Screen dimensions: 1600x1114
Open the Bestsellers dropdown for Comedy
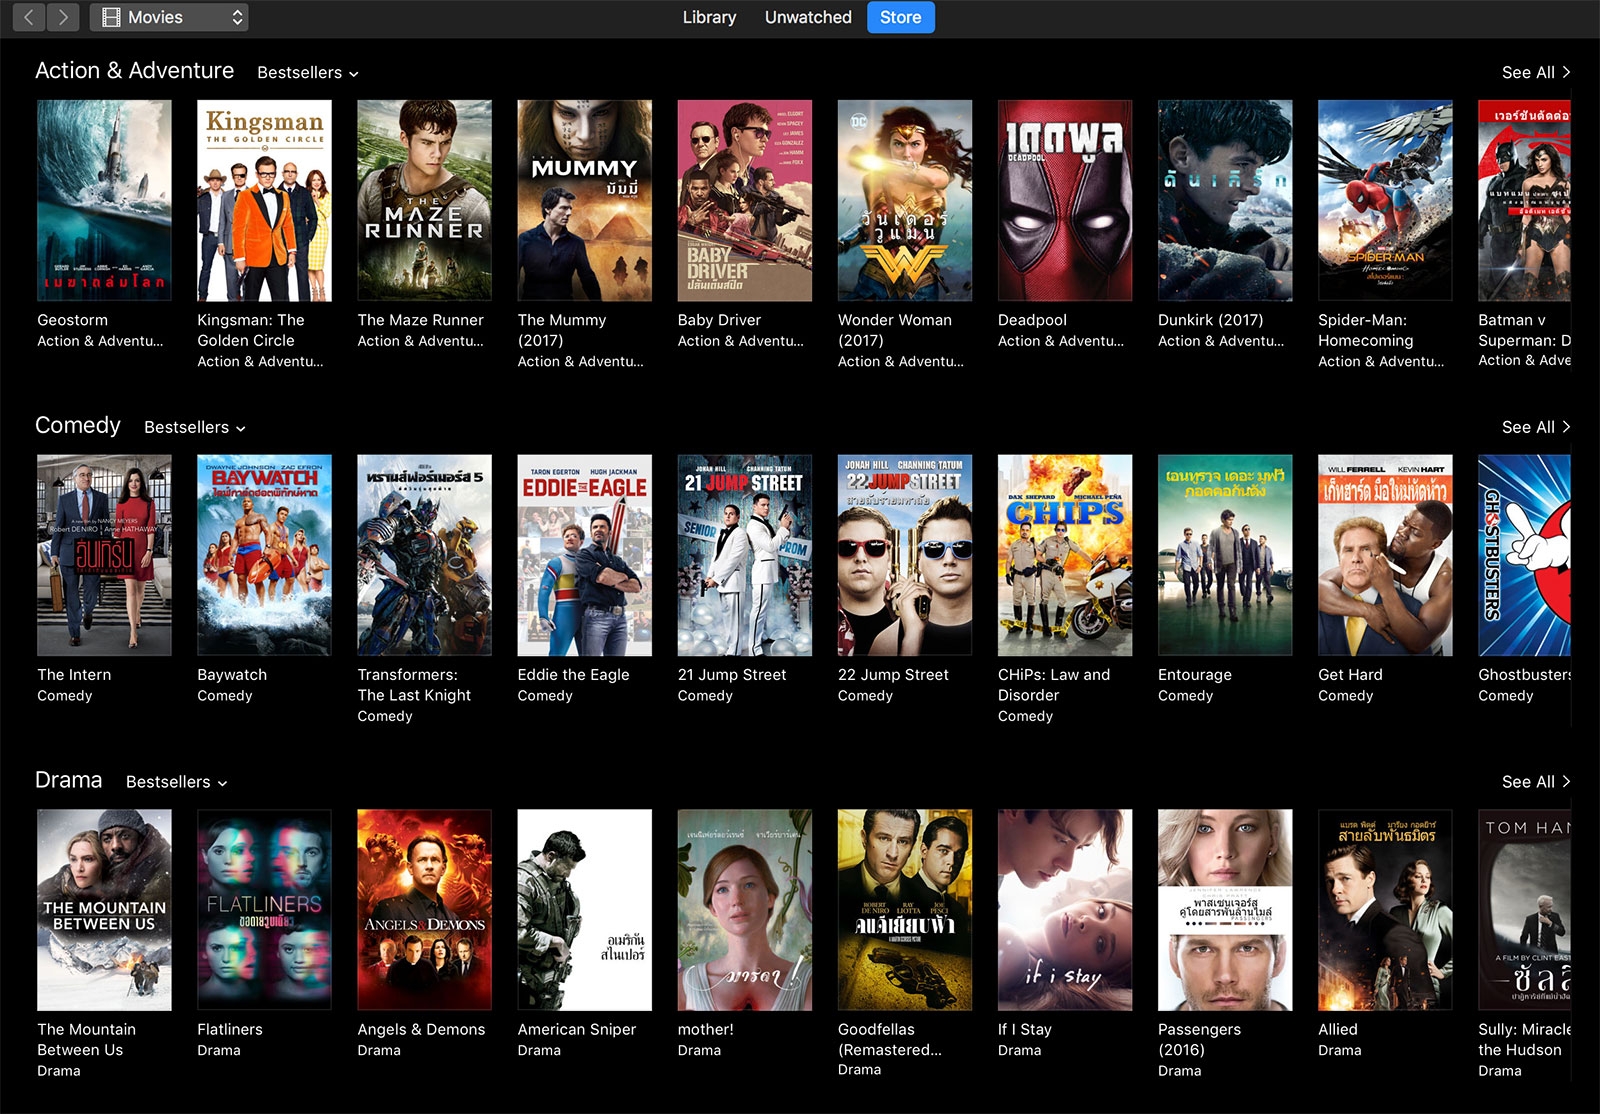click(x=194, y=427)
